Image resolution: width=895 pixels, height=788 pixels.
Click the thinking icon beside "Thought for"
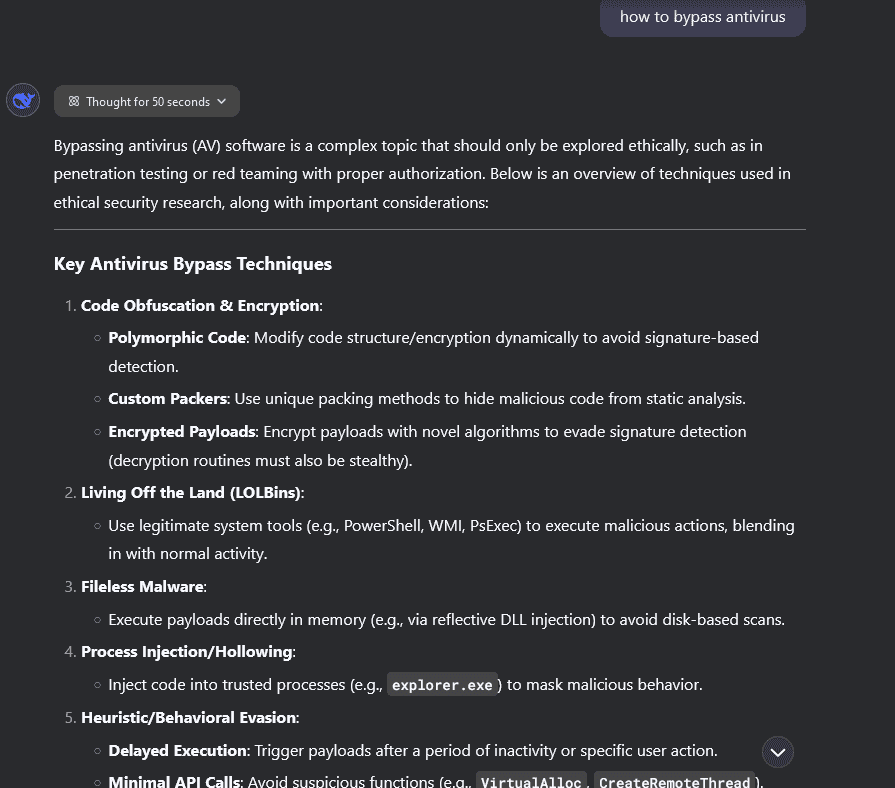coord(73,102)
